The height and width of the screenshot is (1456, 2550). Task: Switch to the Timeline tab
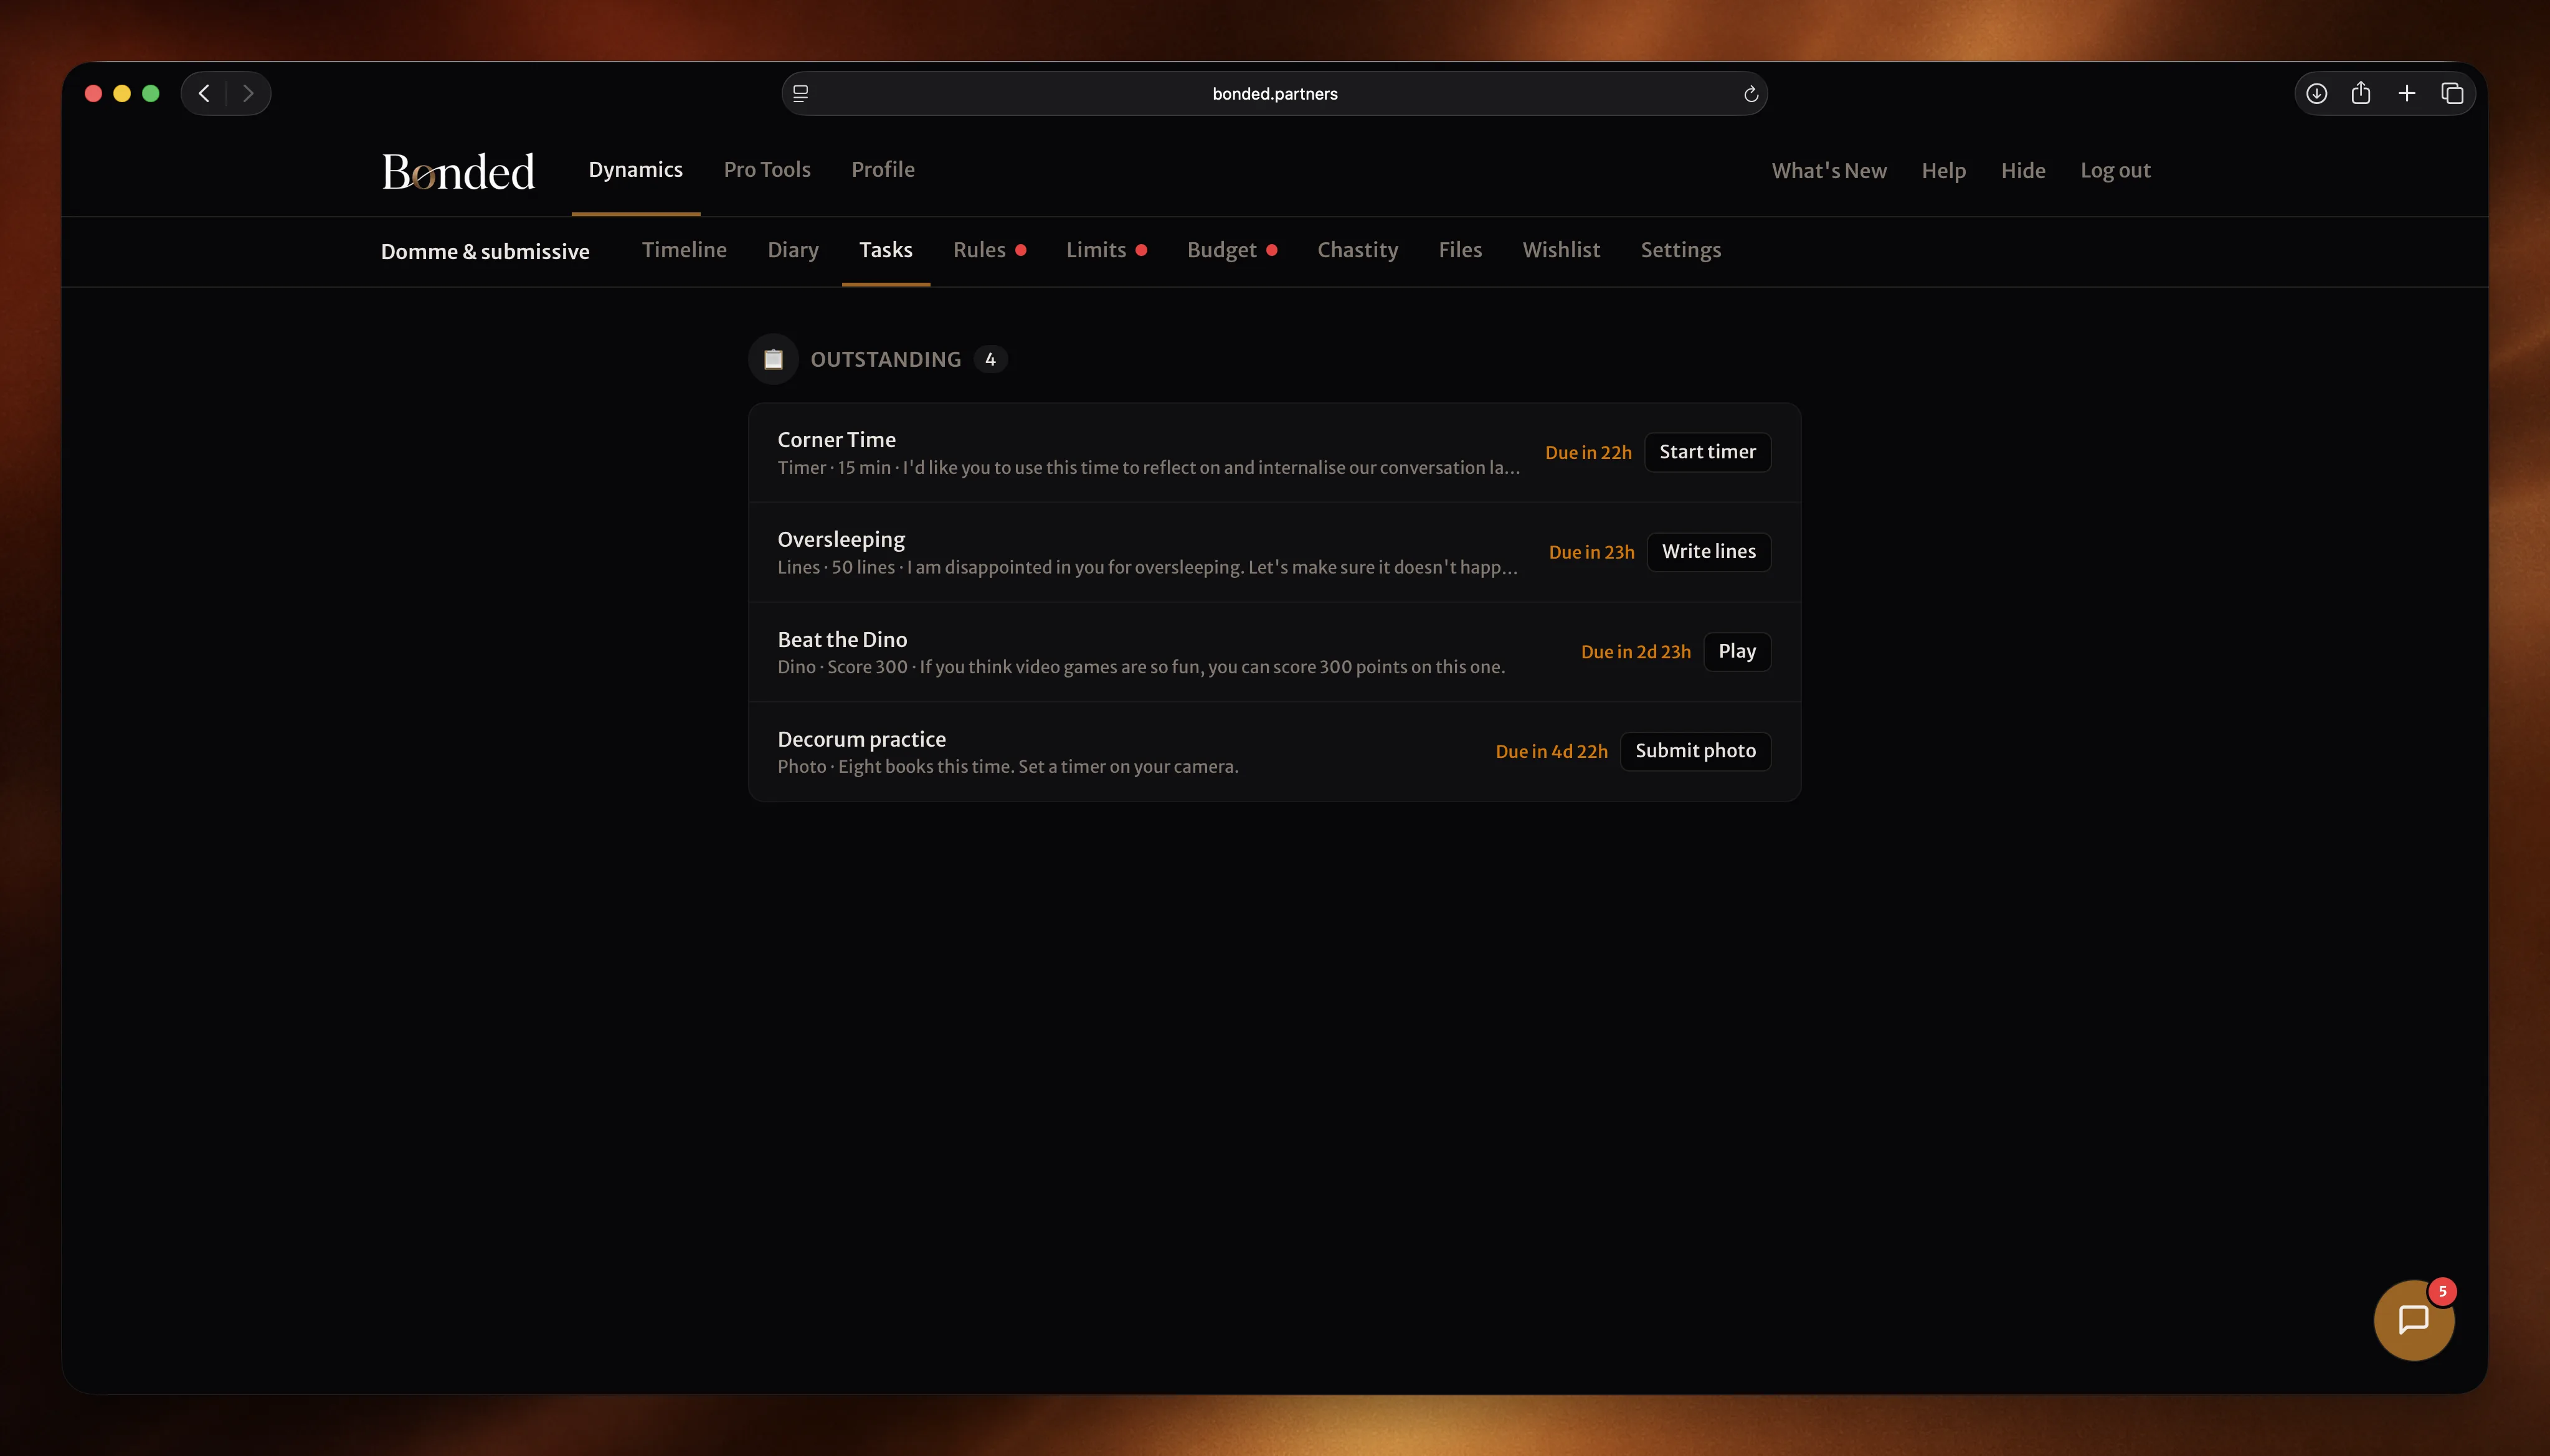click(684, 250)
